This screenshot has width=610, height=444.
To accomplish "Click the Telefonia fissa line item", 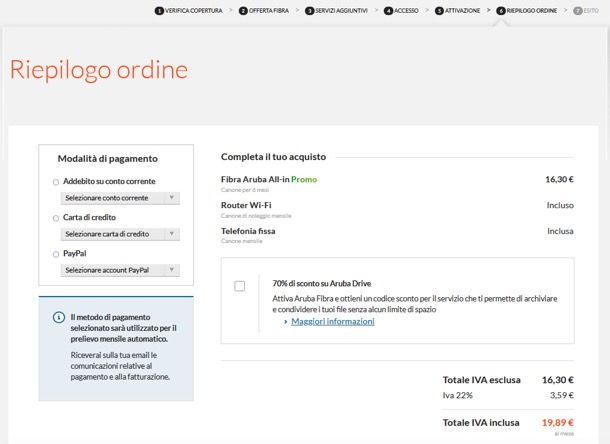I will 248,231.
